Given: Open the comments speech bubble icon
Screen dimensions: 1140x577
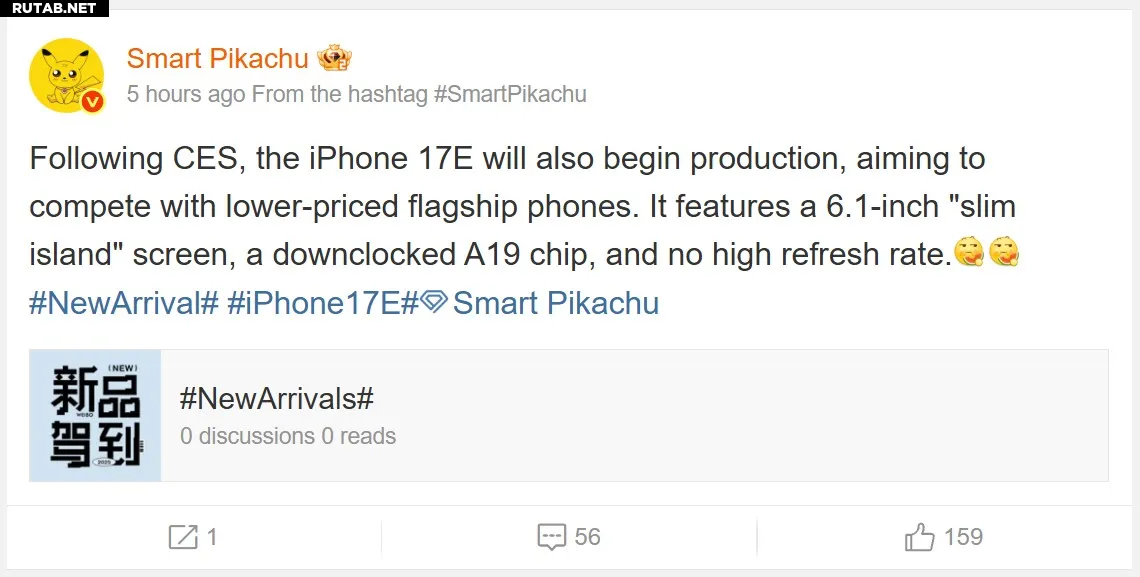Looking at the screenshot, I should point(552,537).
